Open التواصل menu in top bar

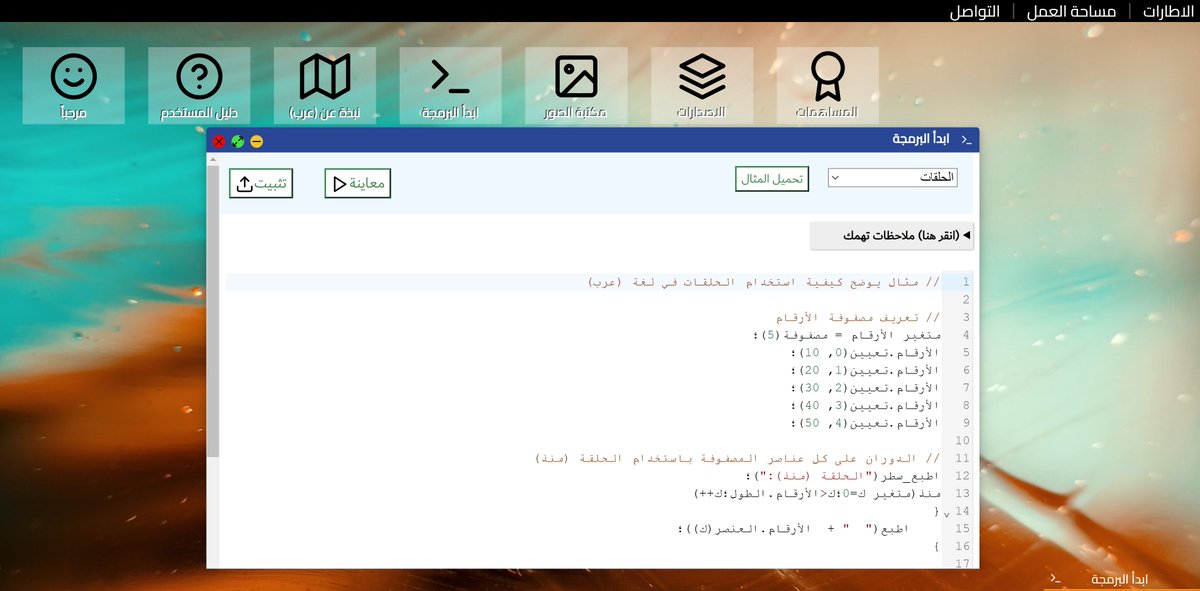click(976, 11)
